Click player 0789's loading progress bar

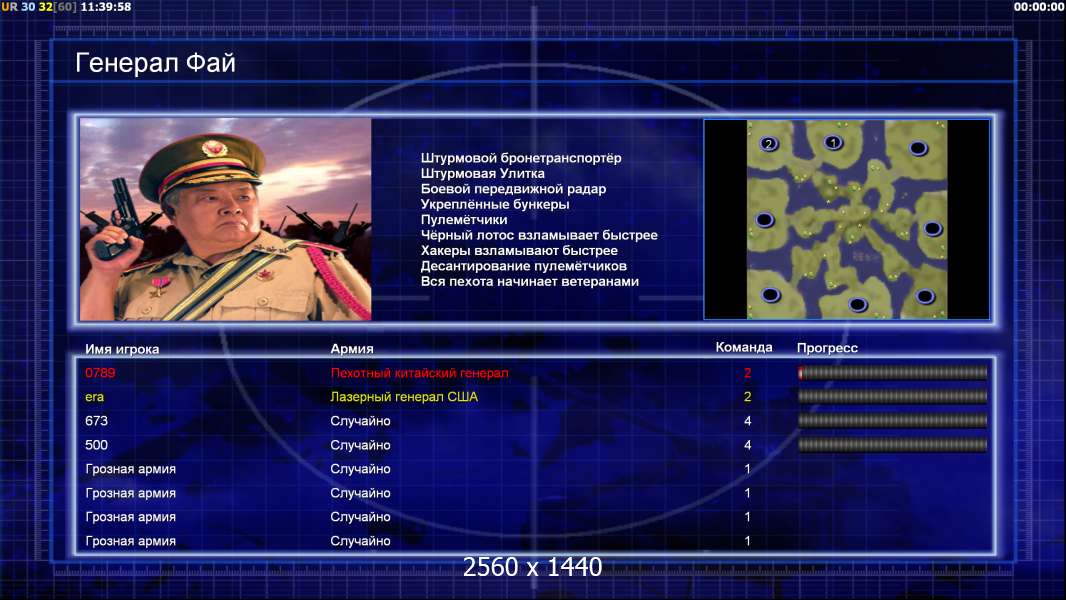tap(892, 372)
